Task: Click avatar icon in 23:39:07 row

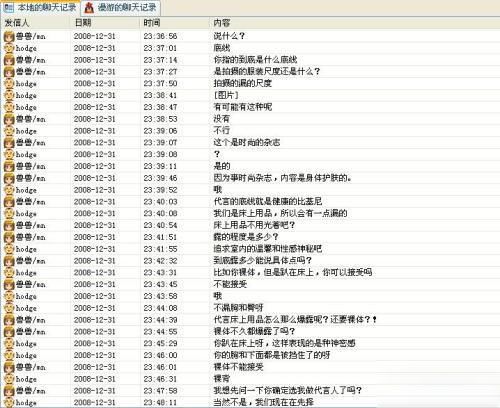Action: [x=9, y=143]
